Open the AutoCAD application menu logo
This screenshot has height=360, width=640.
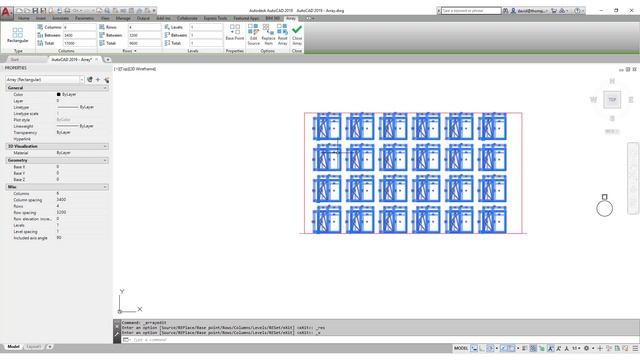[6, 12]
